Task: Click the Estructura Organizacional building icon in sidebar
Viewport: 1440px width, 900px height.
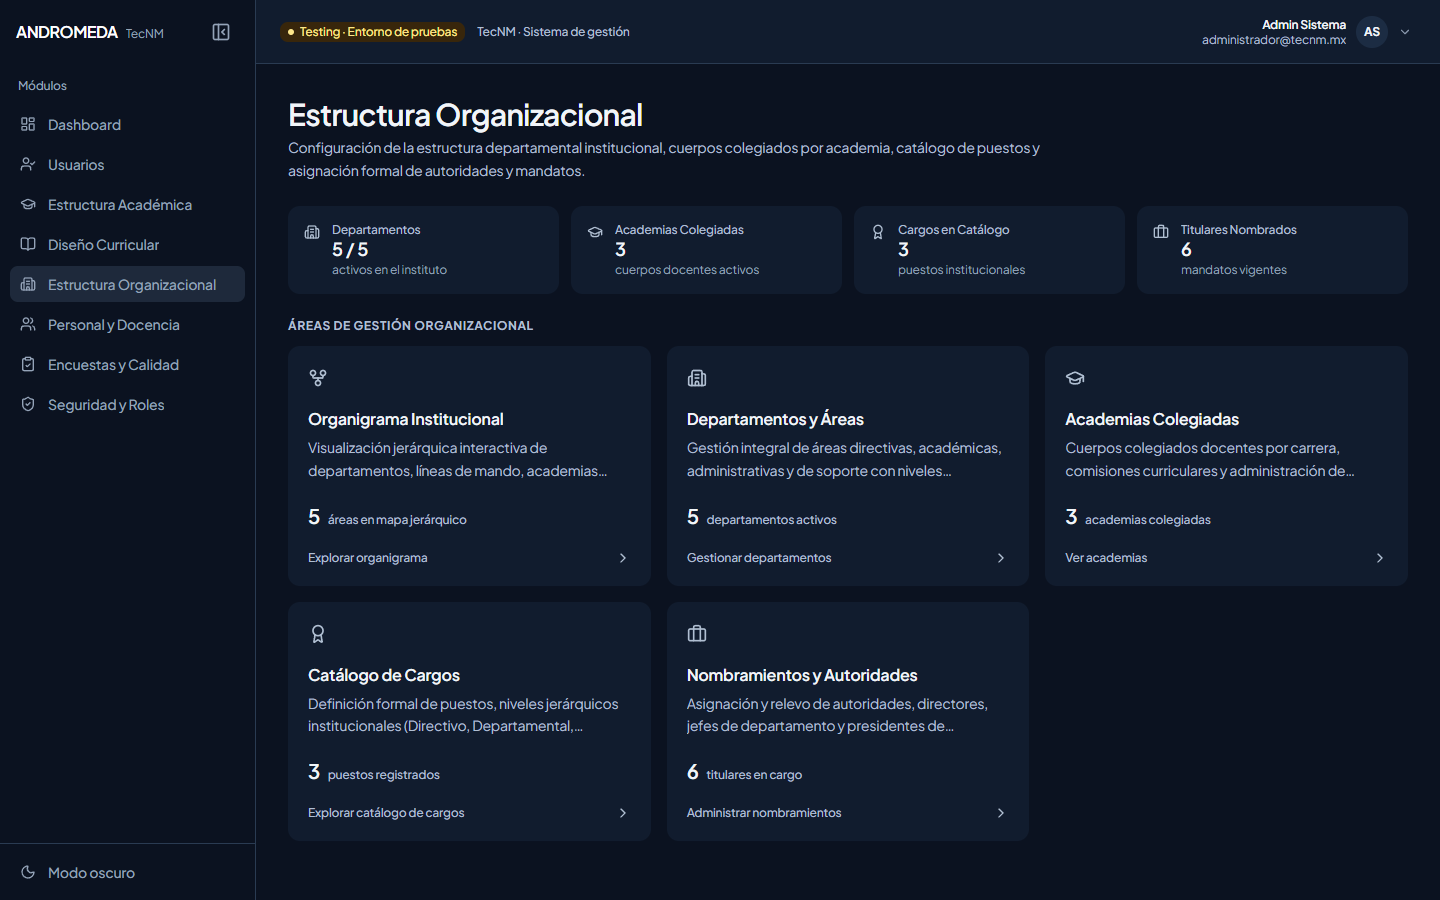Action: pyautogui.click(x=28, y=284)
